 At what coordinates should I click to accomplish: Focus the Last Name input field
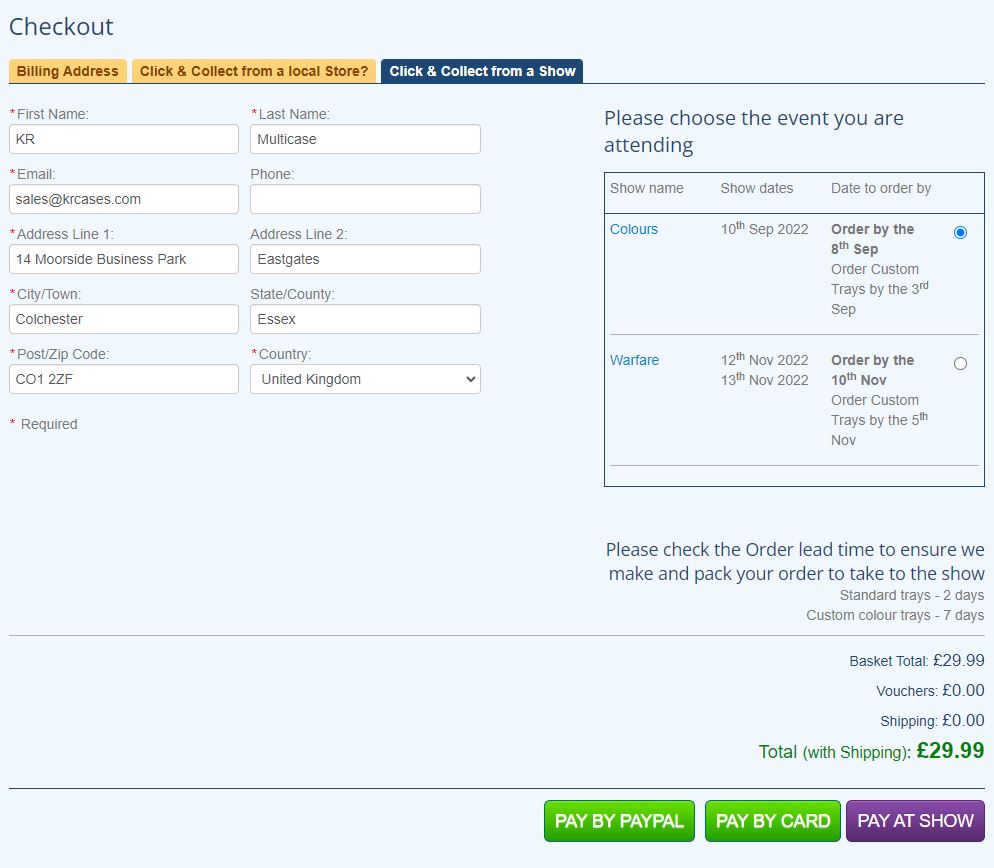tap(365, 139)
